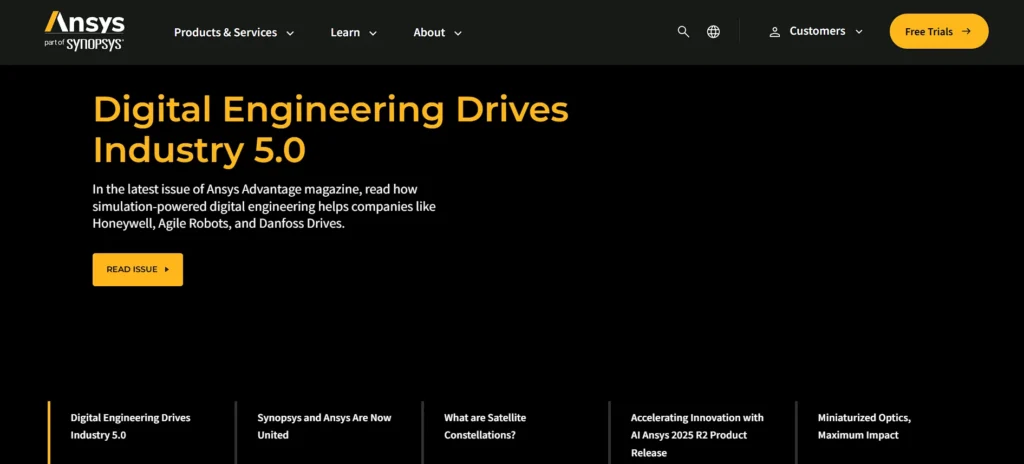Click the globe language selector icon

click(713, 32)
